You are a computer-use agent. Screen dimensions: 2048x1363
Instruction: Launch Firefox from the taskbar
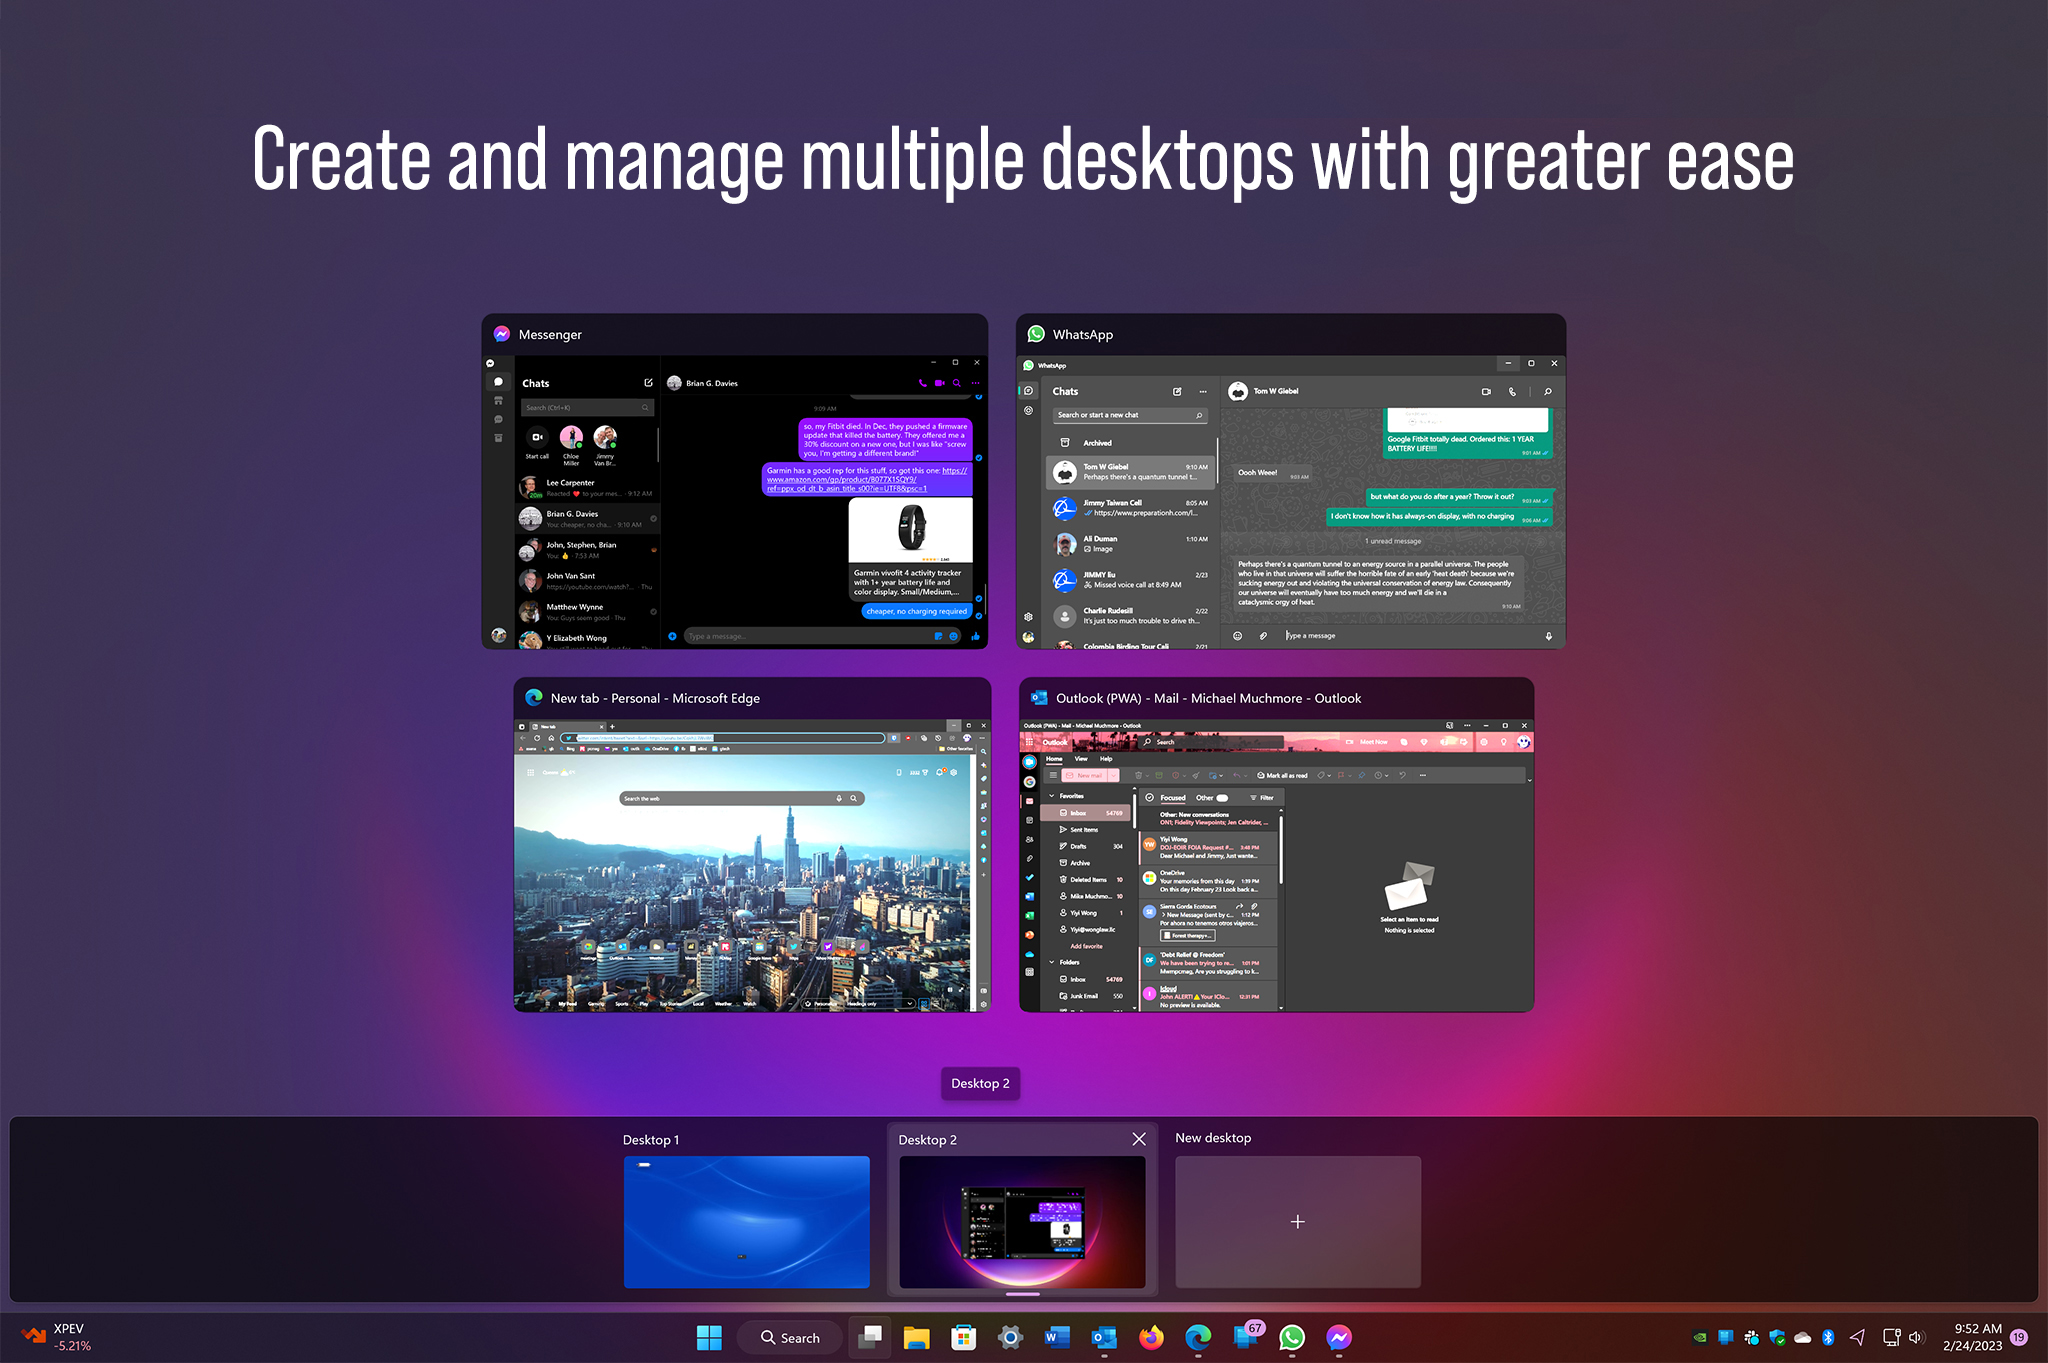point(1151,1338)
